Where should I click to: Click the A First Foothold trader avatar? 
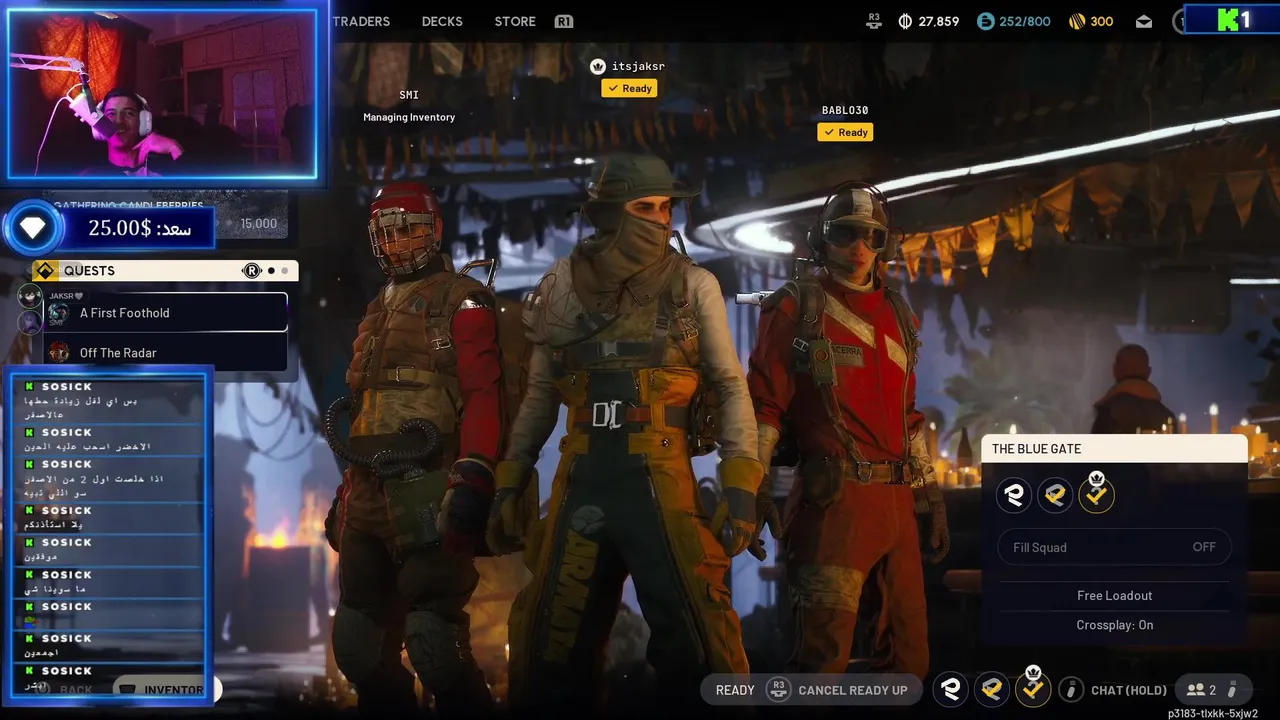coord(59,313)
